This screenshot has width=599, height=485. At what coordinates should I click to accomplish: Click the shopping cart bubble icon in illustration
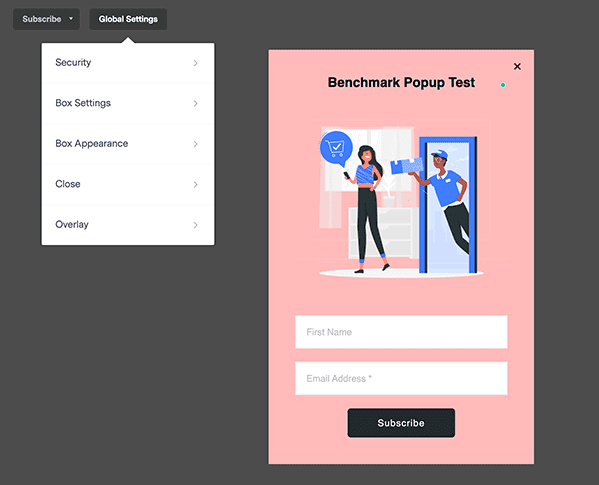click(x=336, y=148)
